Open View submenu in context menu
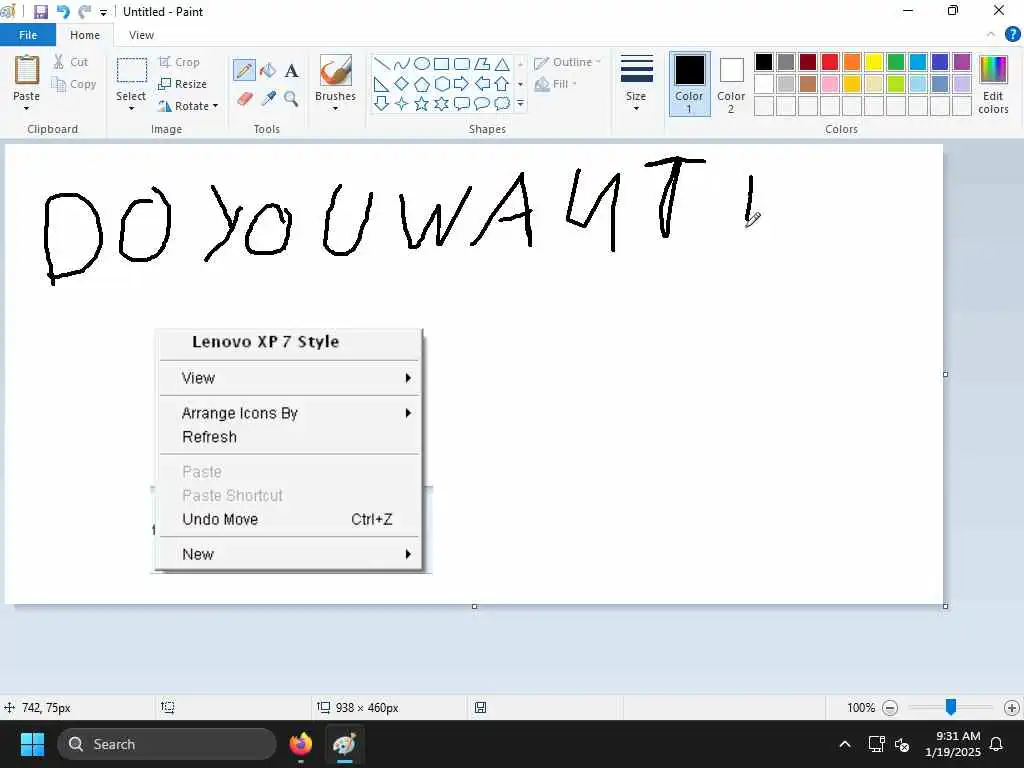 289,378
